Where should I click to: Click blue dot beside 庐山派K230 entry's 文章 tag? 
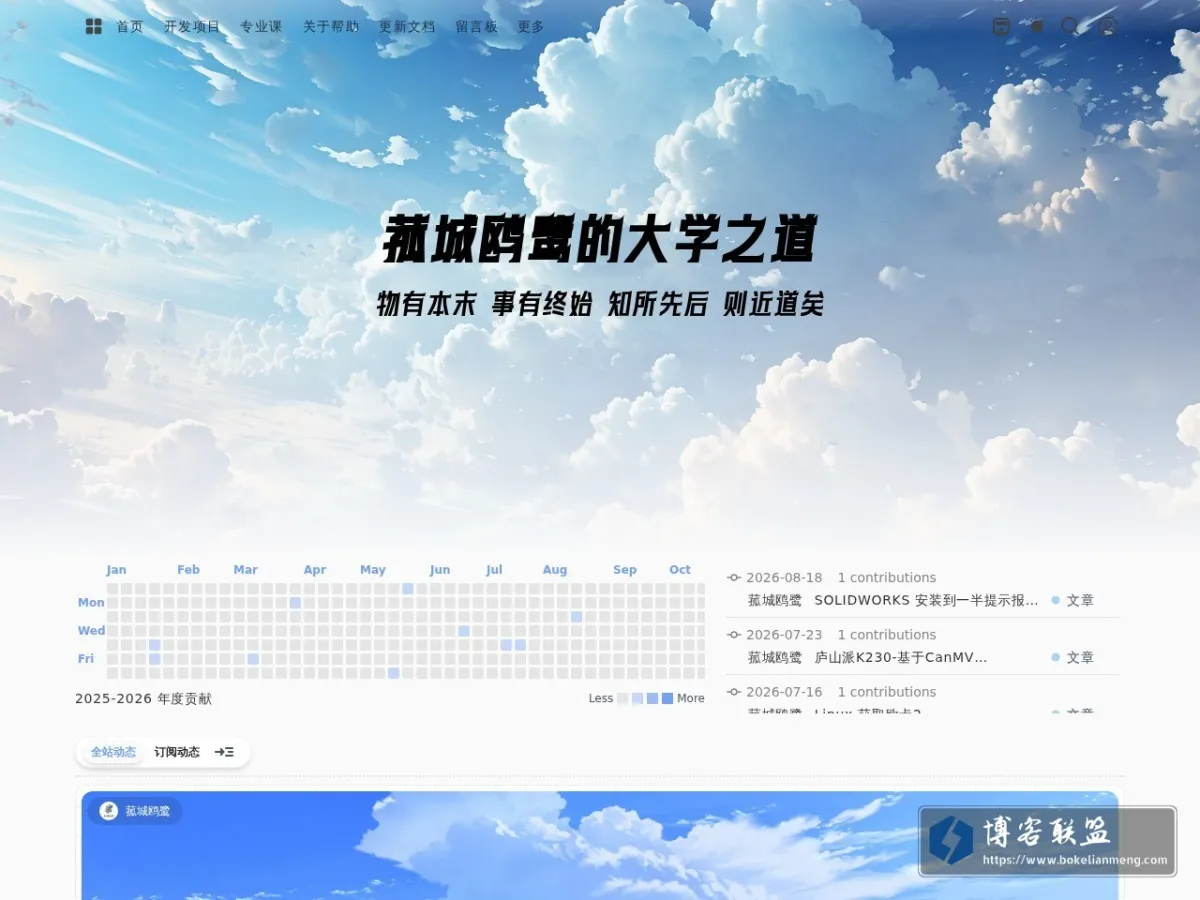(x=1055, y=657)
